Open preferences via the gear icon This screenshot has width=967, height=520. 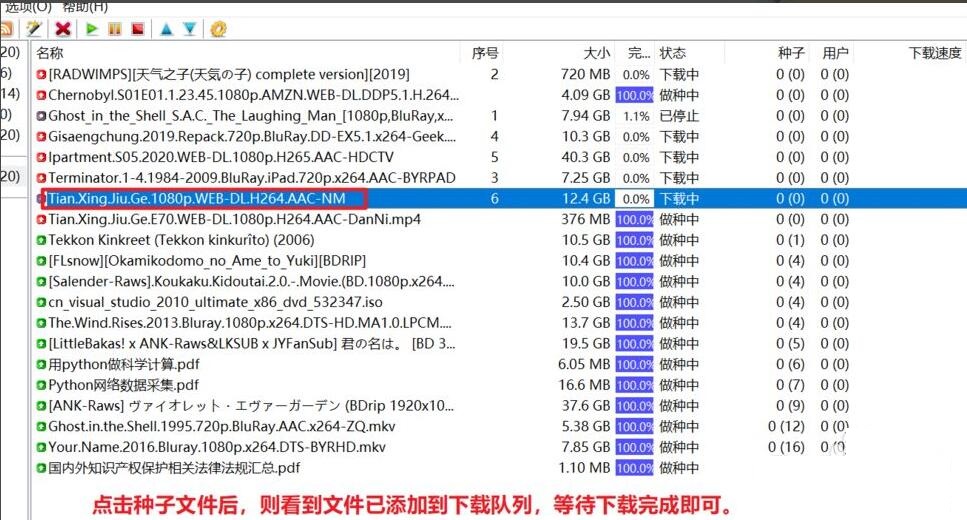coord(218,28)
